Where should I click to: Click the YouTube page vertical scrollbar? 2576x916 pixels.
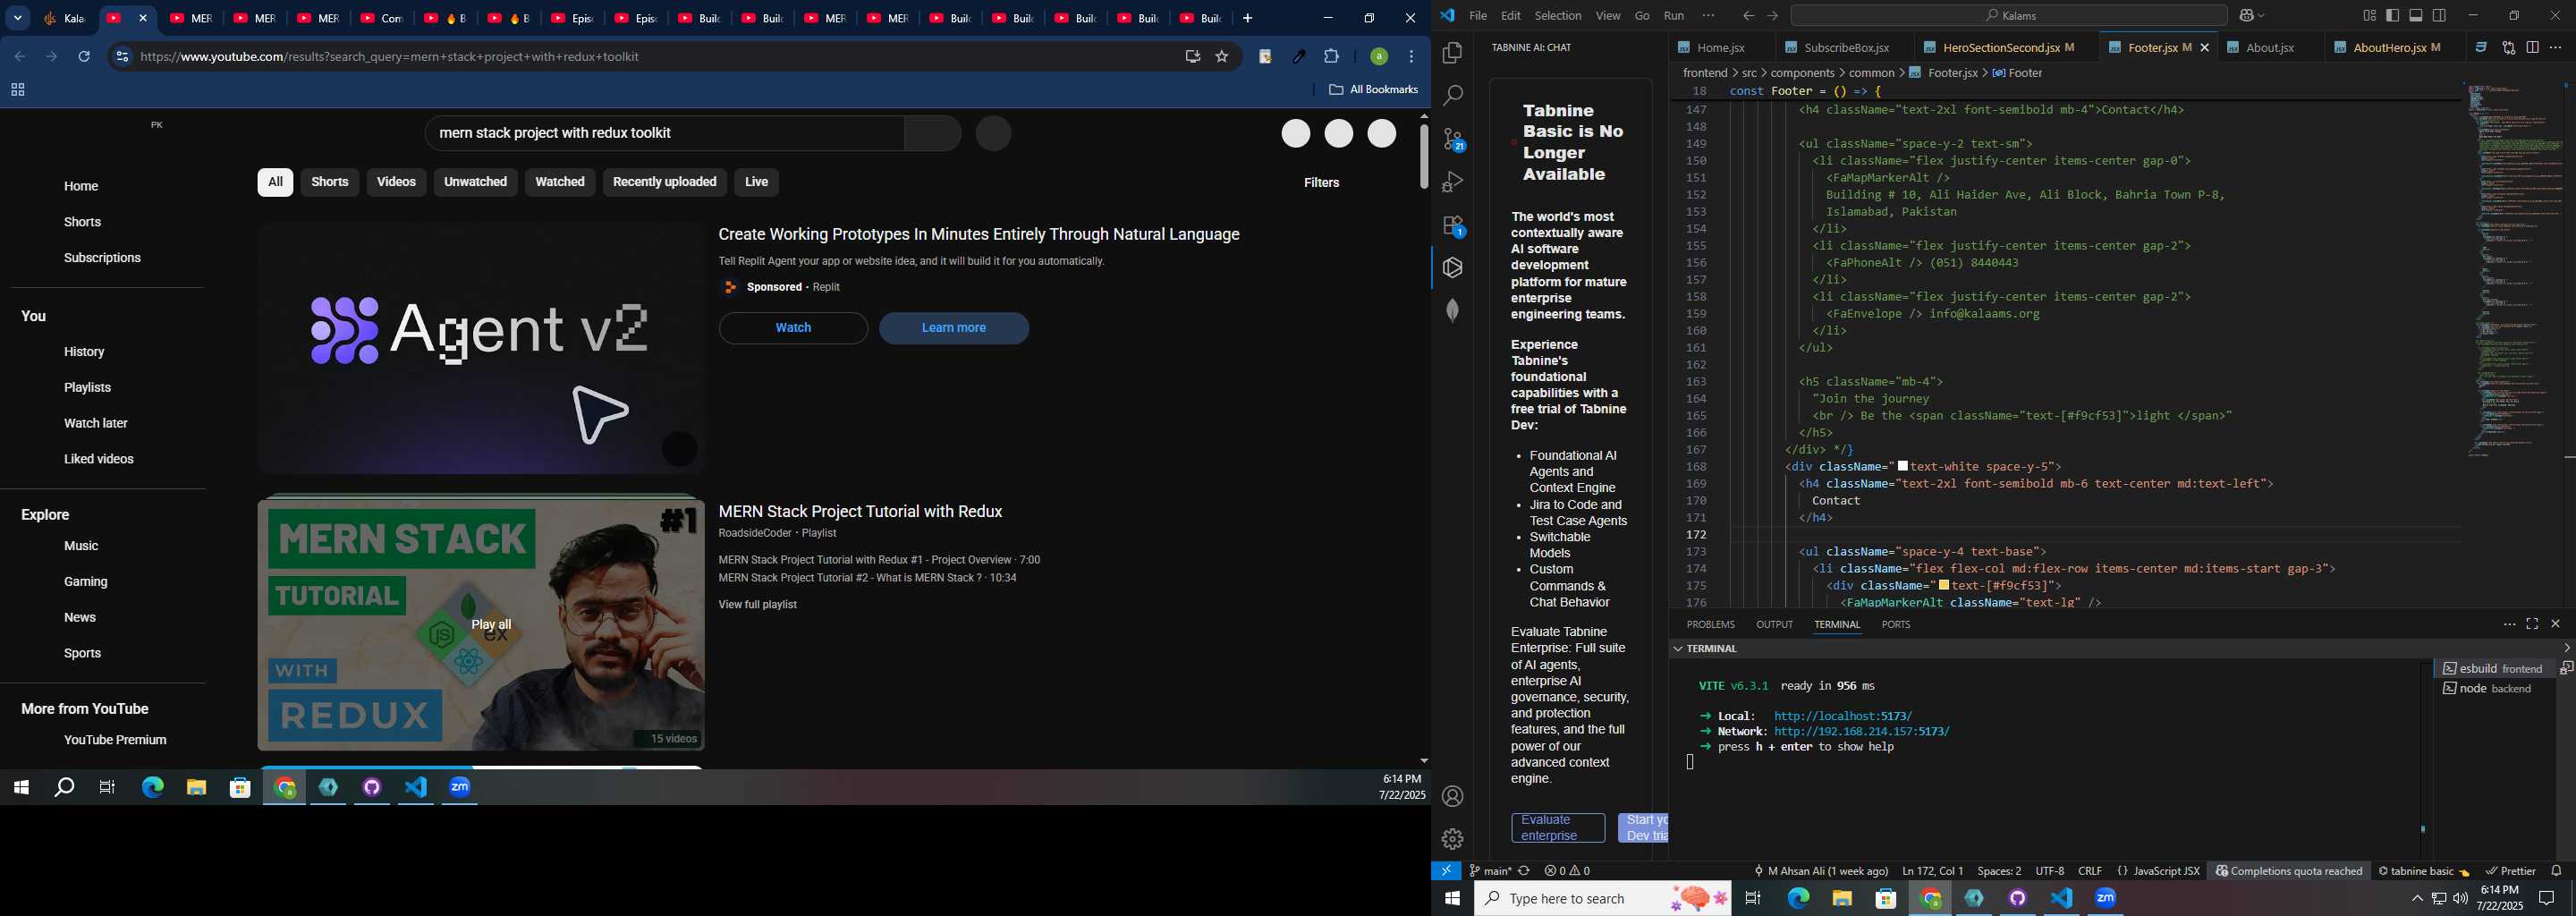[x=1424, y=157]
